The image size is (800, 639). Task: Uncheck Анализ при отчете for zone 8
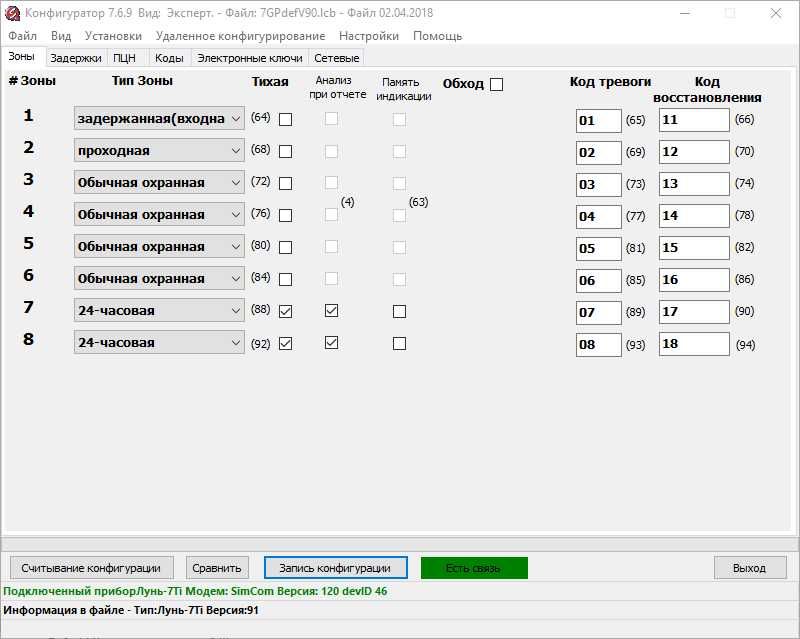332,342
